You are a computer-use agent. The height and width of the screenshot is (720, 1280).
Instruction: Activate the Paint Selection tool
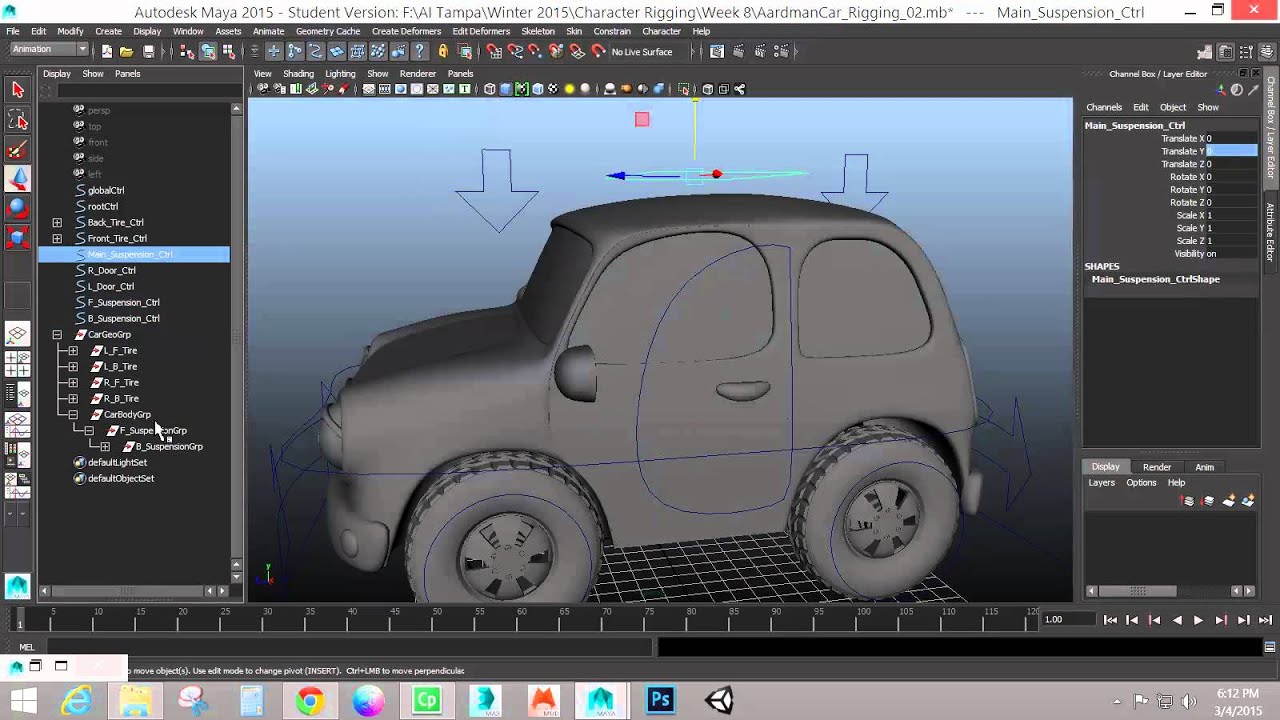(17, 151)
